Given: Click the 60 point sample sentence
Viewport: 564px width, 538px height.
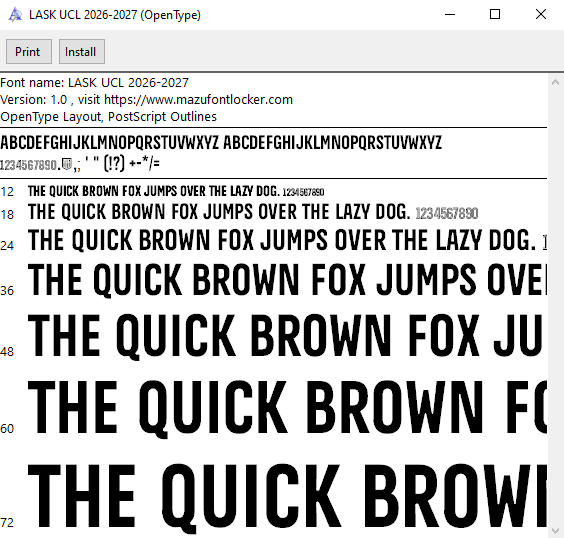Looking at the screenshot, I should (x=287, y=409).
